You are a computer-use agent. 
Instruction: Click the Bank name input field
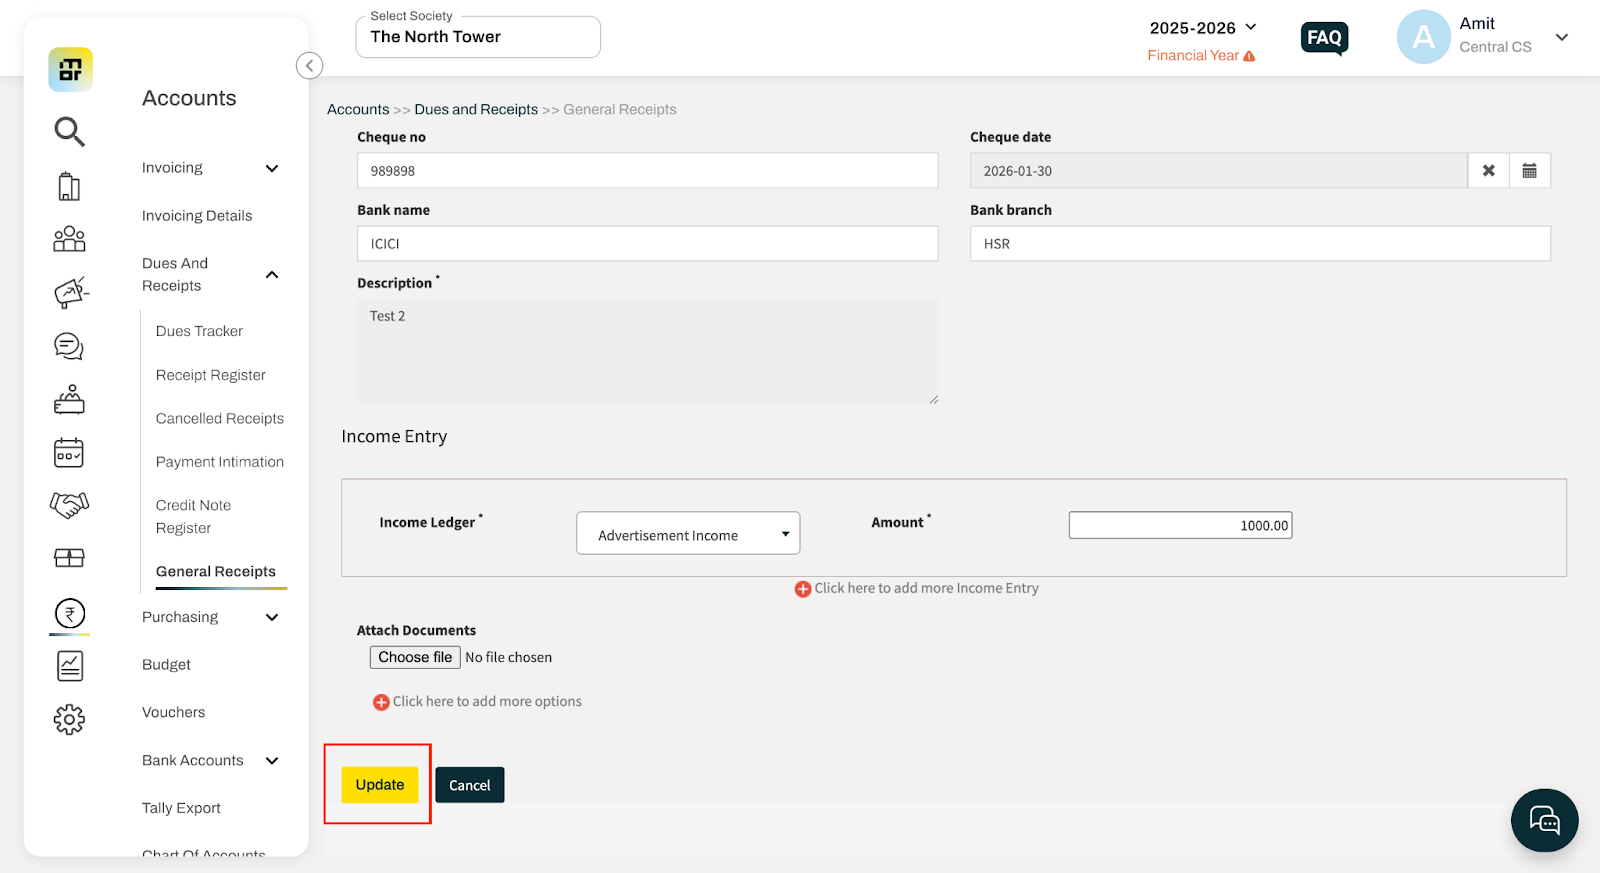[648, 244]
